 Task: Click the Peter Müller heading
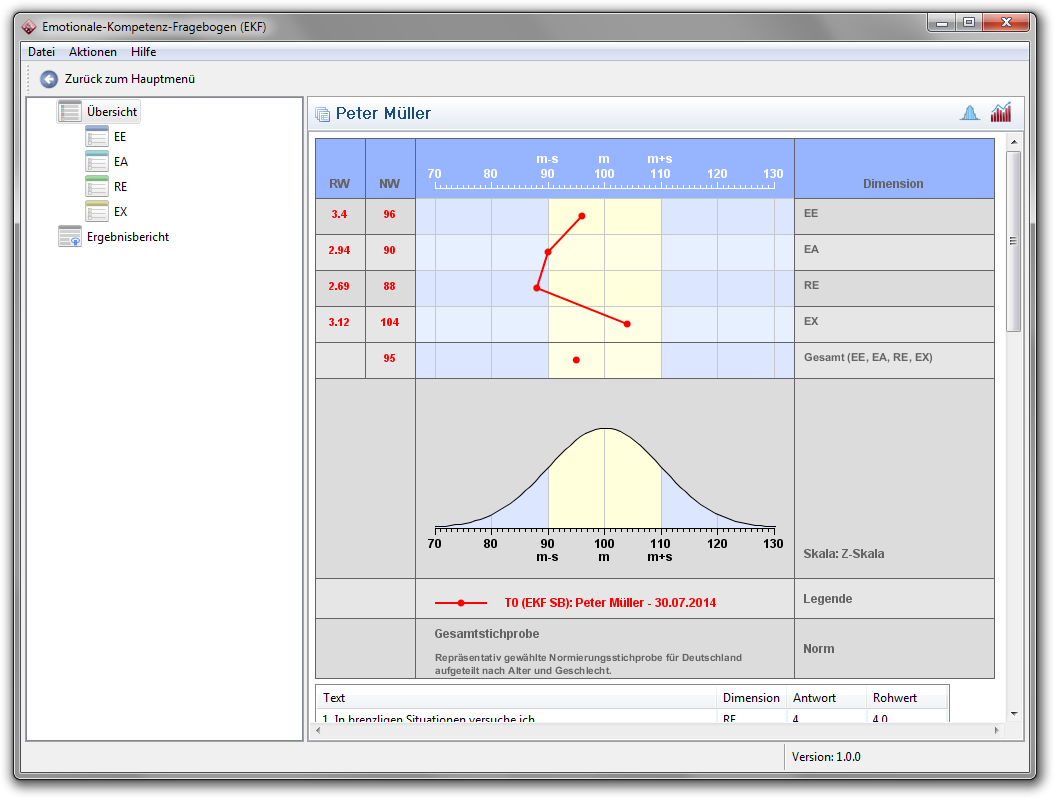(x=384, y=113)
